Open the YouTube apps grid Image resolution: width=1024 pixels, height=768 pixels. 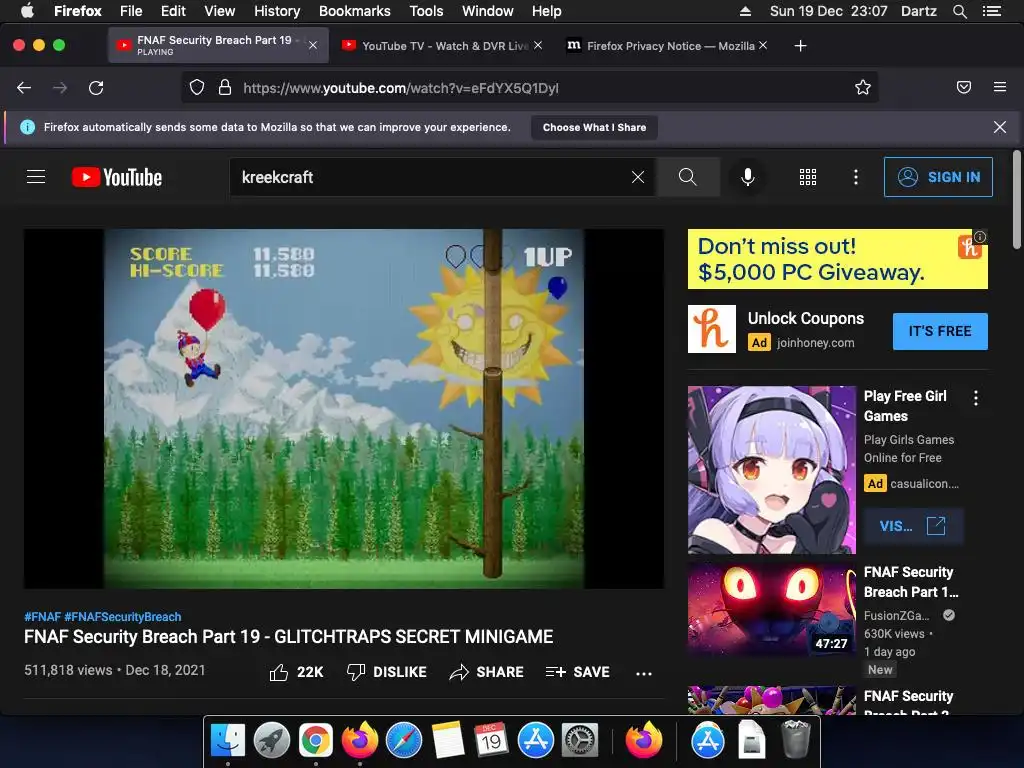(x=808, y=177)
